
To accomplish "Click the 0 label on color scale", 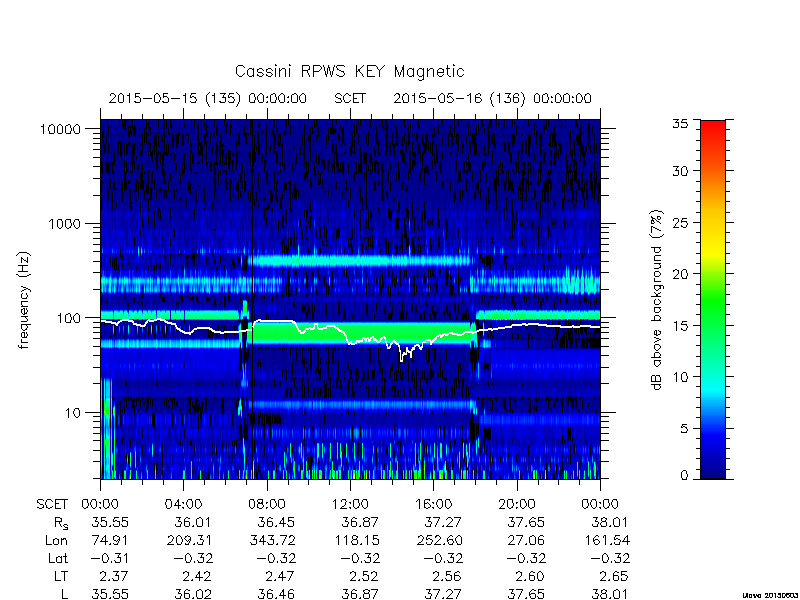I will (x=684, y=475).
